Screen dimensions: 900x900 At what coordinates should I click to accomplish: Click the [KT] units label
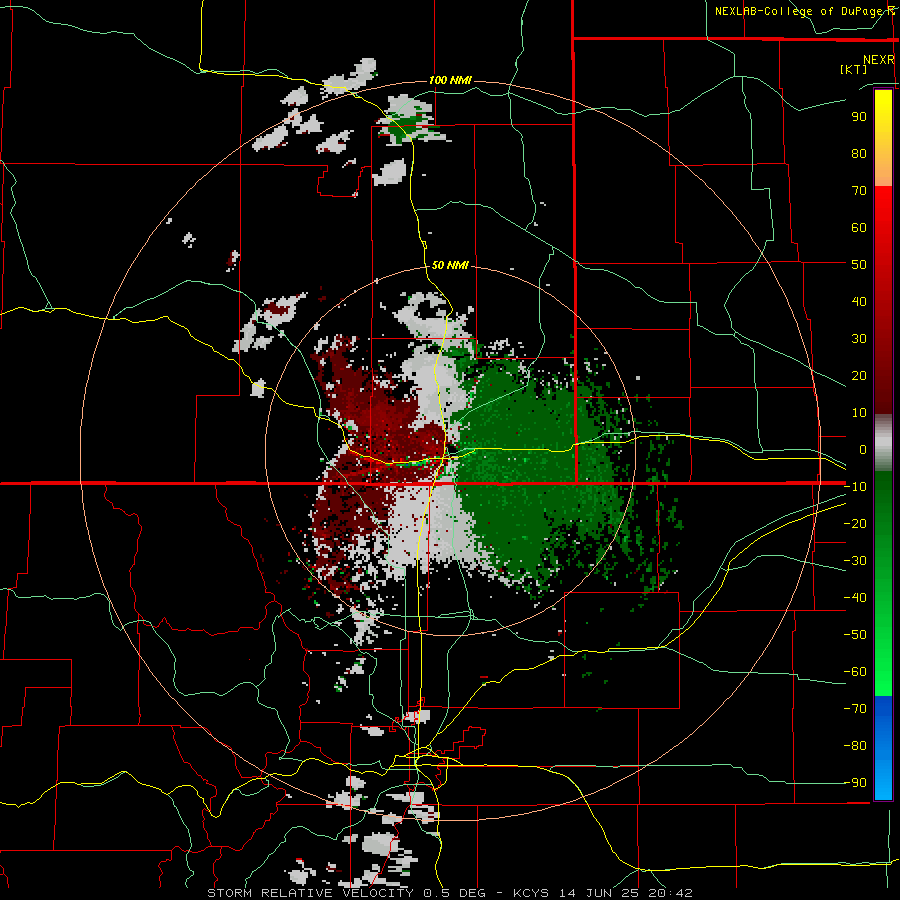(x=854, y=69)
